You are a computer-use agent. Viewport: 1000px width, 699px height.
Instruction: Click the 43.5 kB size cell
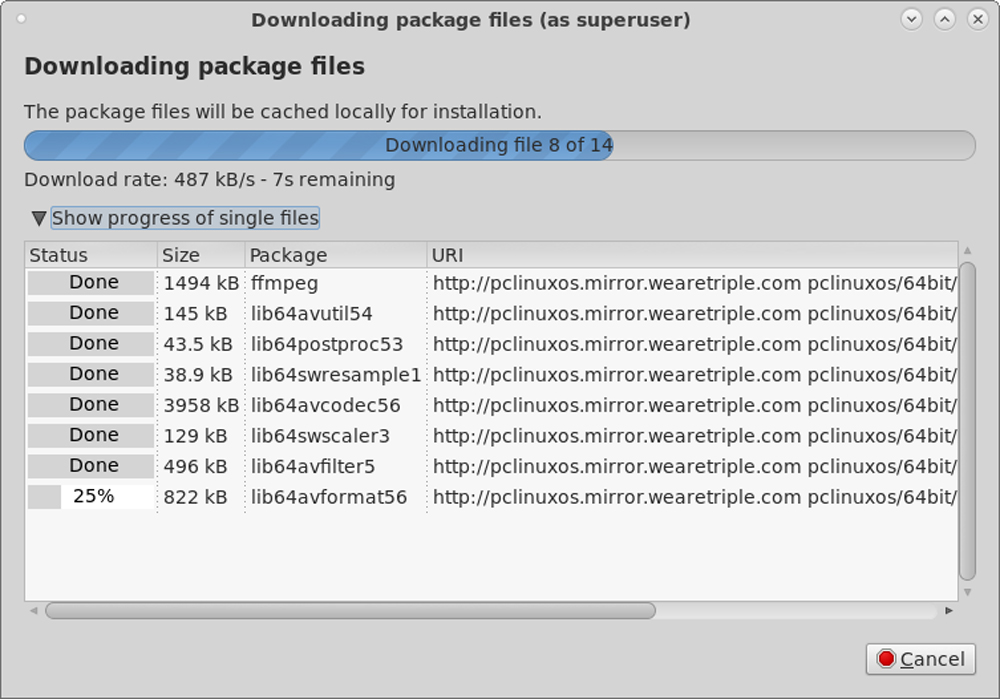(x=198, y=344)
